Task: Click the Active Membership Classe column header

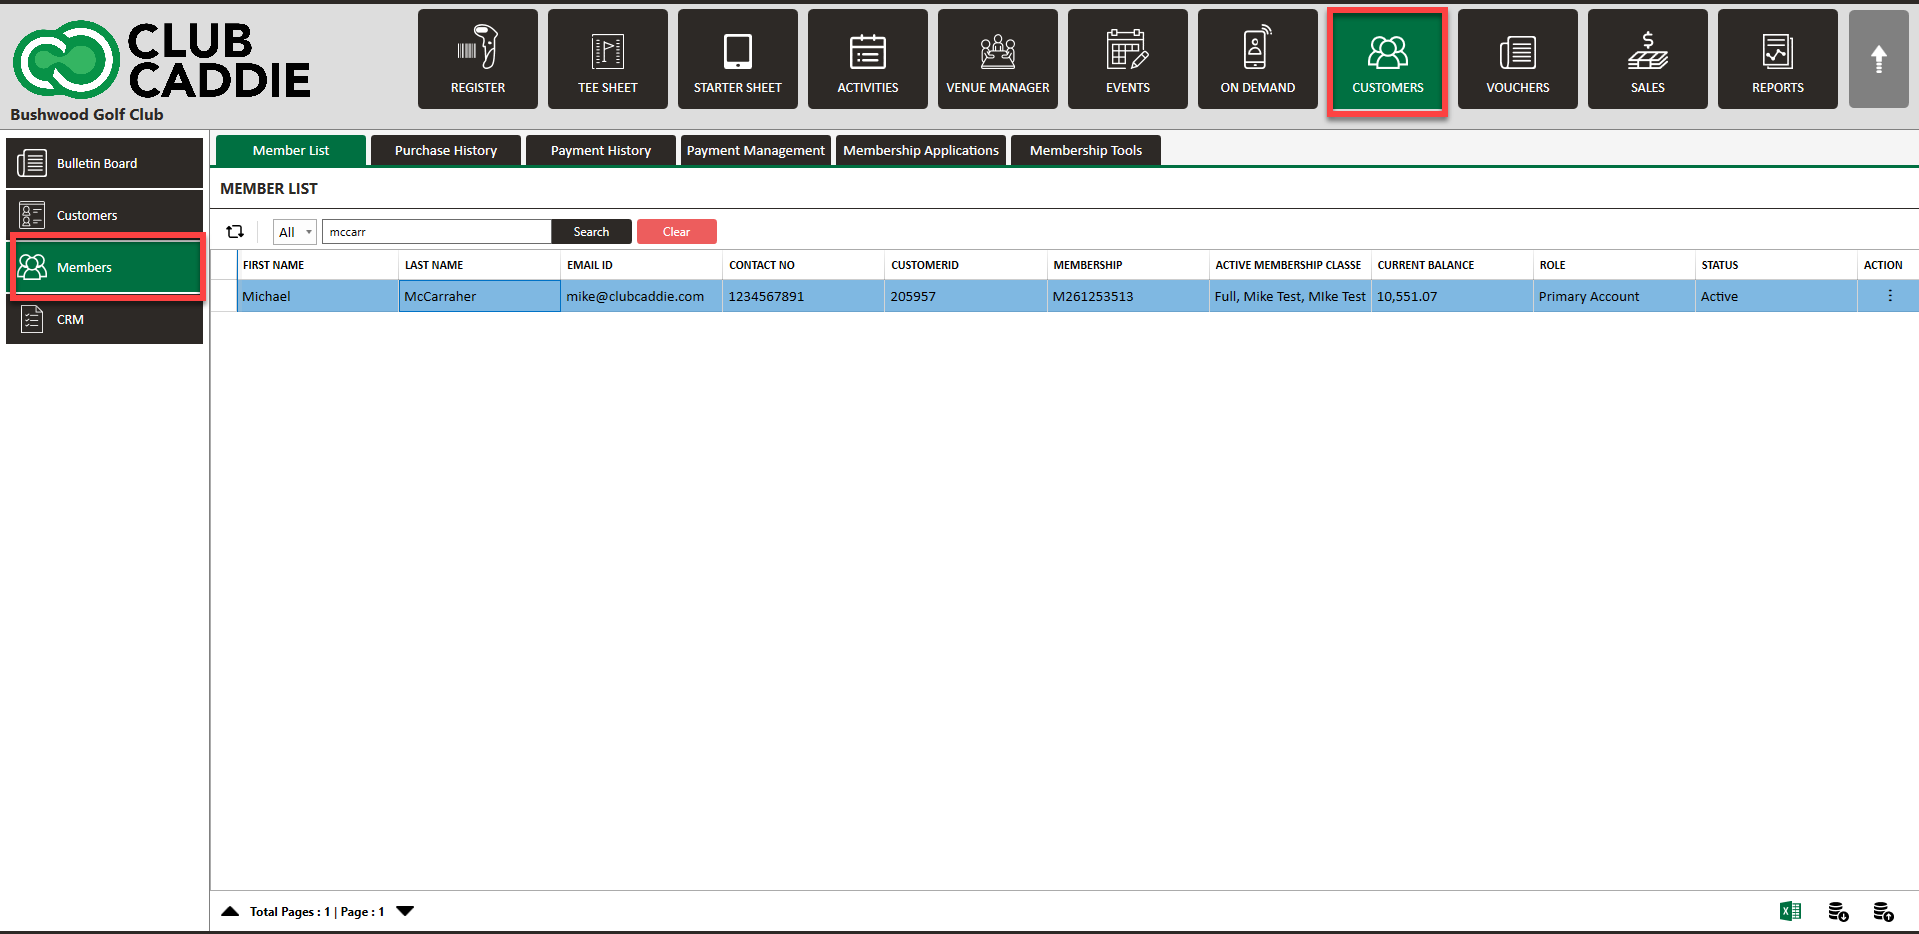Action: (x=1290, y=265)
